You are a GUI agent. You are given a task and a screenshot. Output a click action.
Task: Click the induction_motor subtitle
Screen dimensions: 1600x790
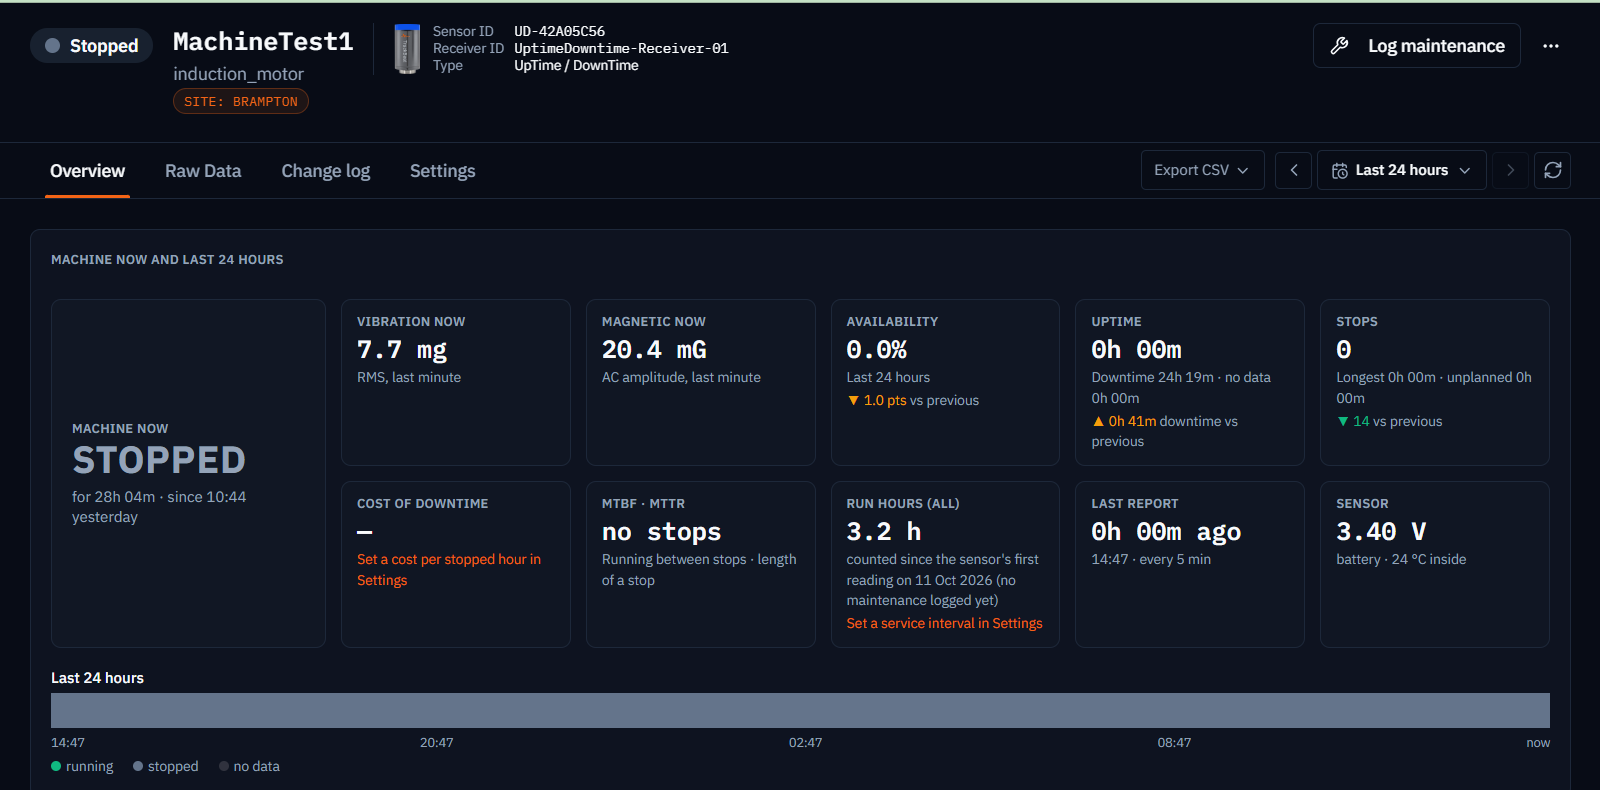click(x=238, y=74)
